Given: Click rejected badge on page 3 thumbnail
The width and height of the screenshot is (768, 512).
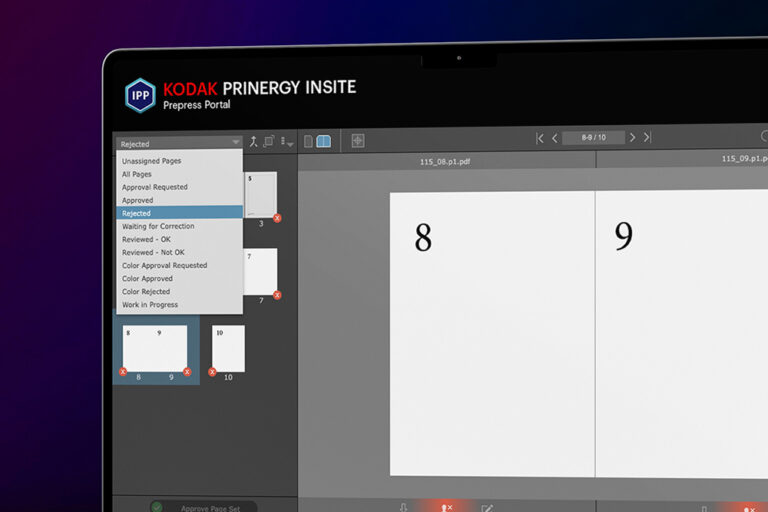Looking at the screenshot, I should pyautogui.click(x=277, y=218).
